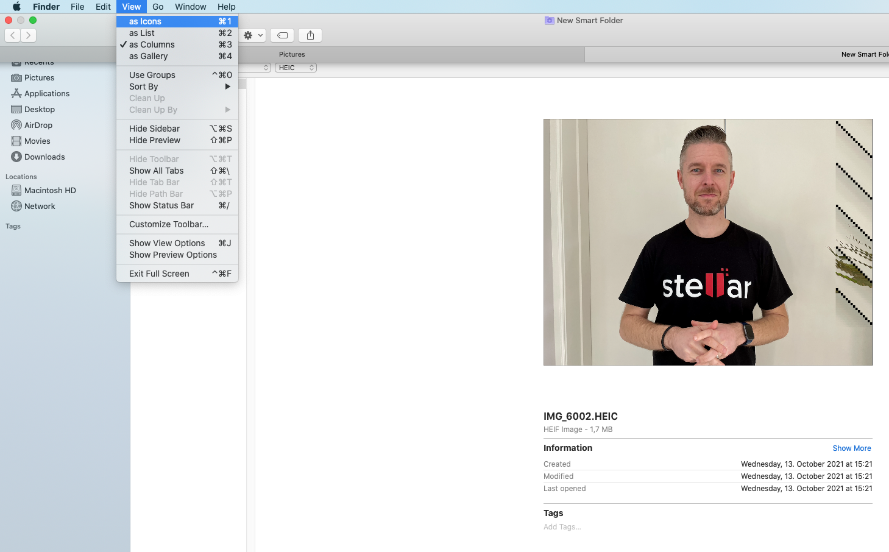Viewport: 889px width, 552px height.
Task: Click the Show More link
Action: (852, 448)
